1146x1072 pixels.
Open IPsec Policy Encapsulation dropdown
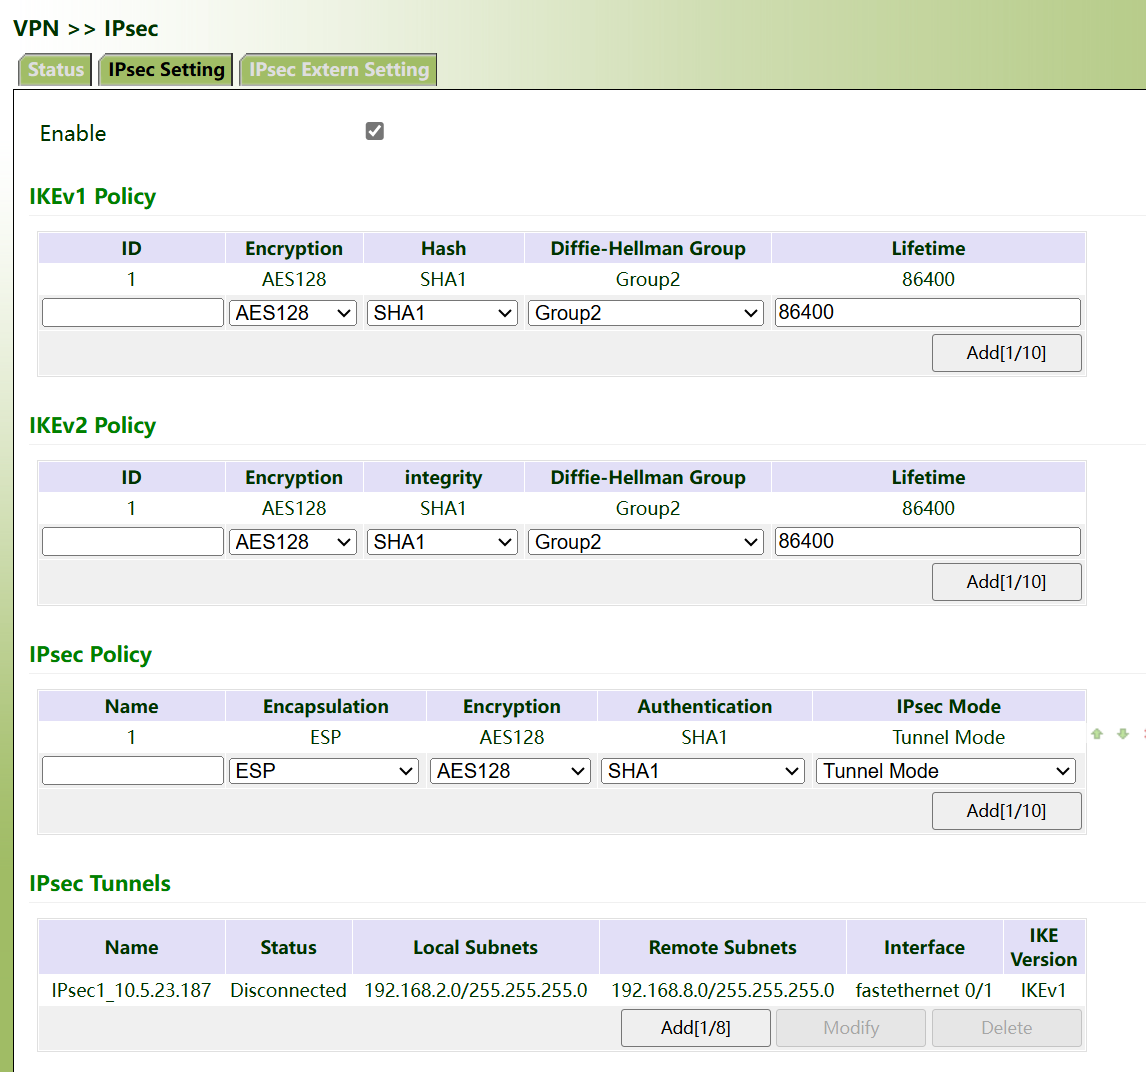click(x=324, y=771)
